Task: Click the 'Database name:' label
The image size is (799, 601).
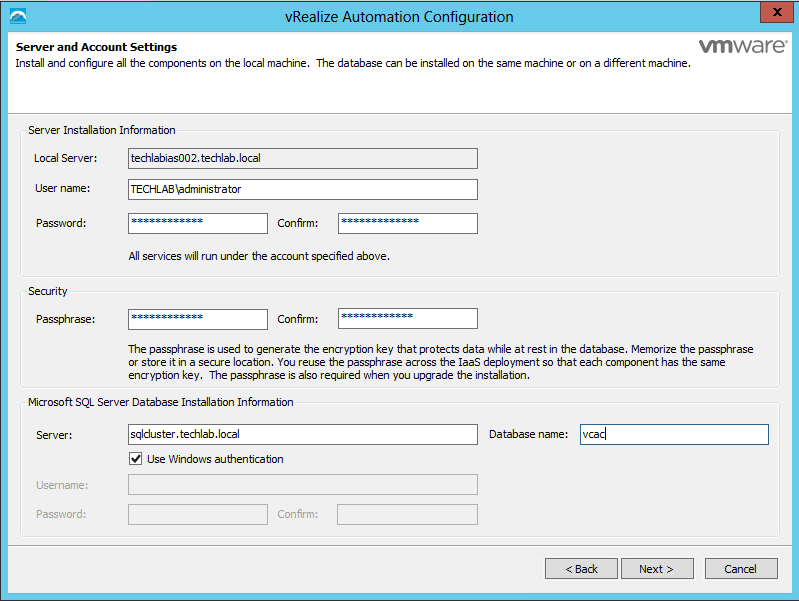Action: click(x=528, y=434)
